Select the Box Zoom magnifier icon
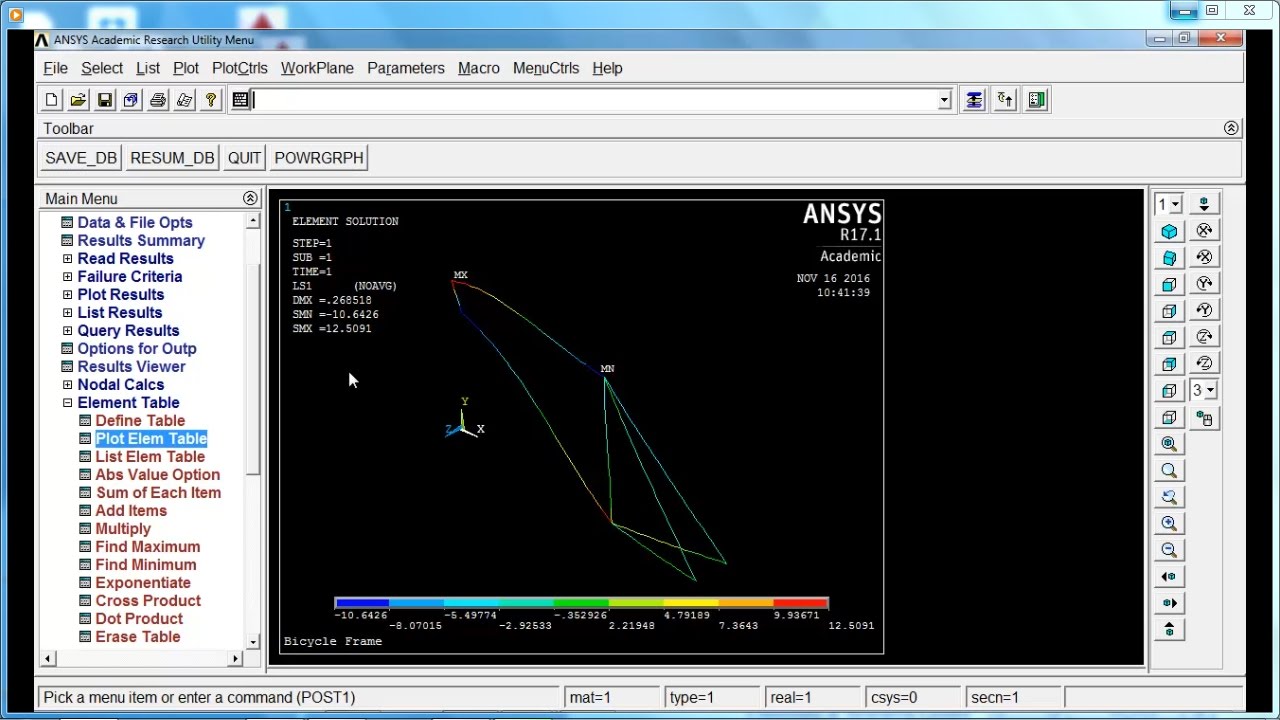The height and width of the screenshot is (720, 1280). point(1169,471)
